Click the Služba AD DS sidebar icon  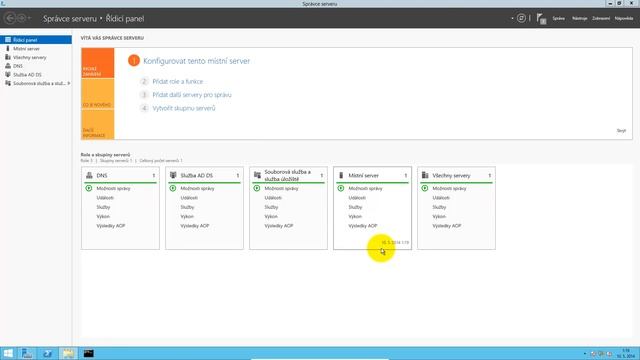coord(8,75)
